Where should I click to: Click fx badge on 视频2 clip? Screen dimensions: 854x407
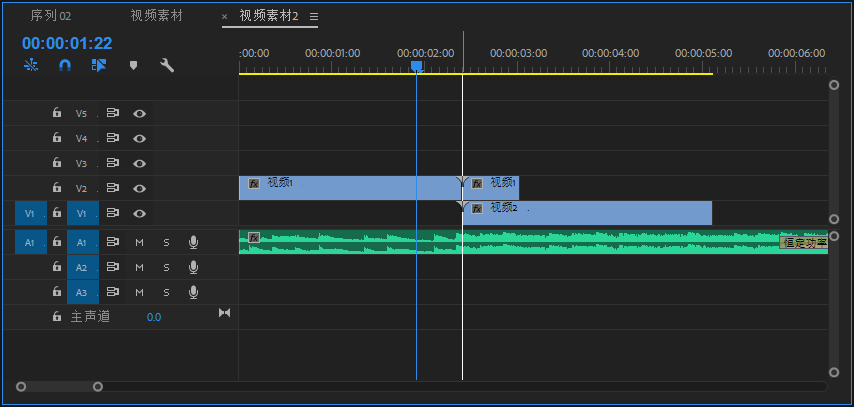coord(477,209)
